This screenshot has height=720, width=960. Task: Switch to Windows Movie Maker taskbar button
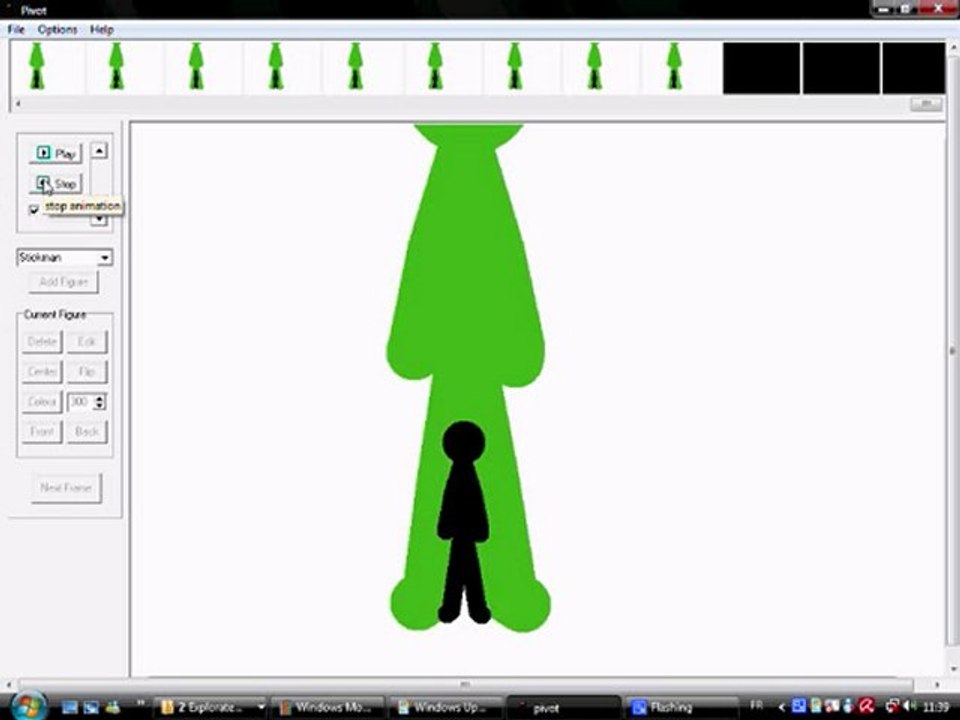[x=328, y=708]
